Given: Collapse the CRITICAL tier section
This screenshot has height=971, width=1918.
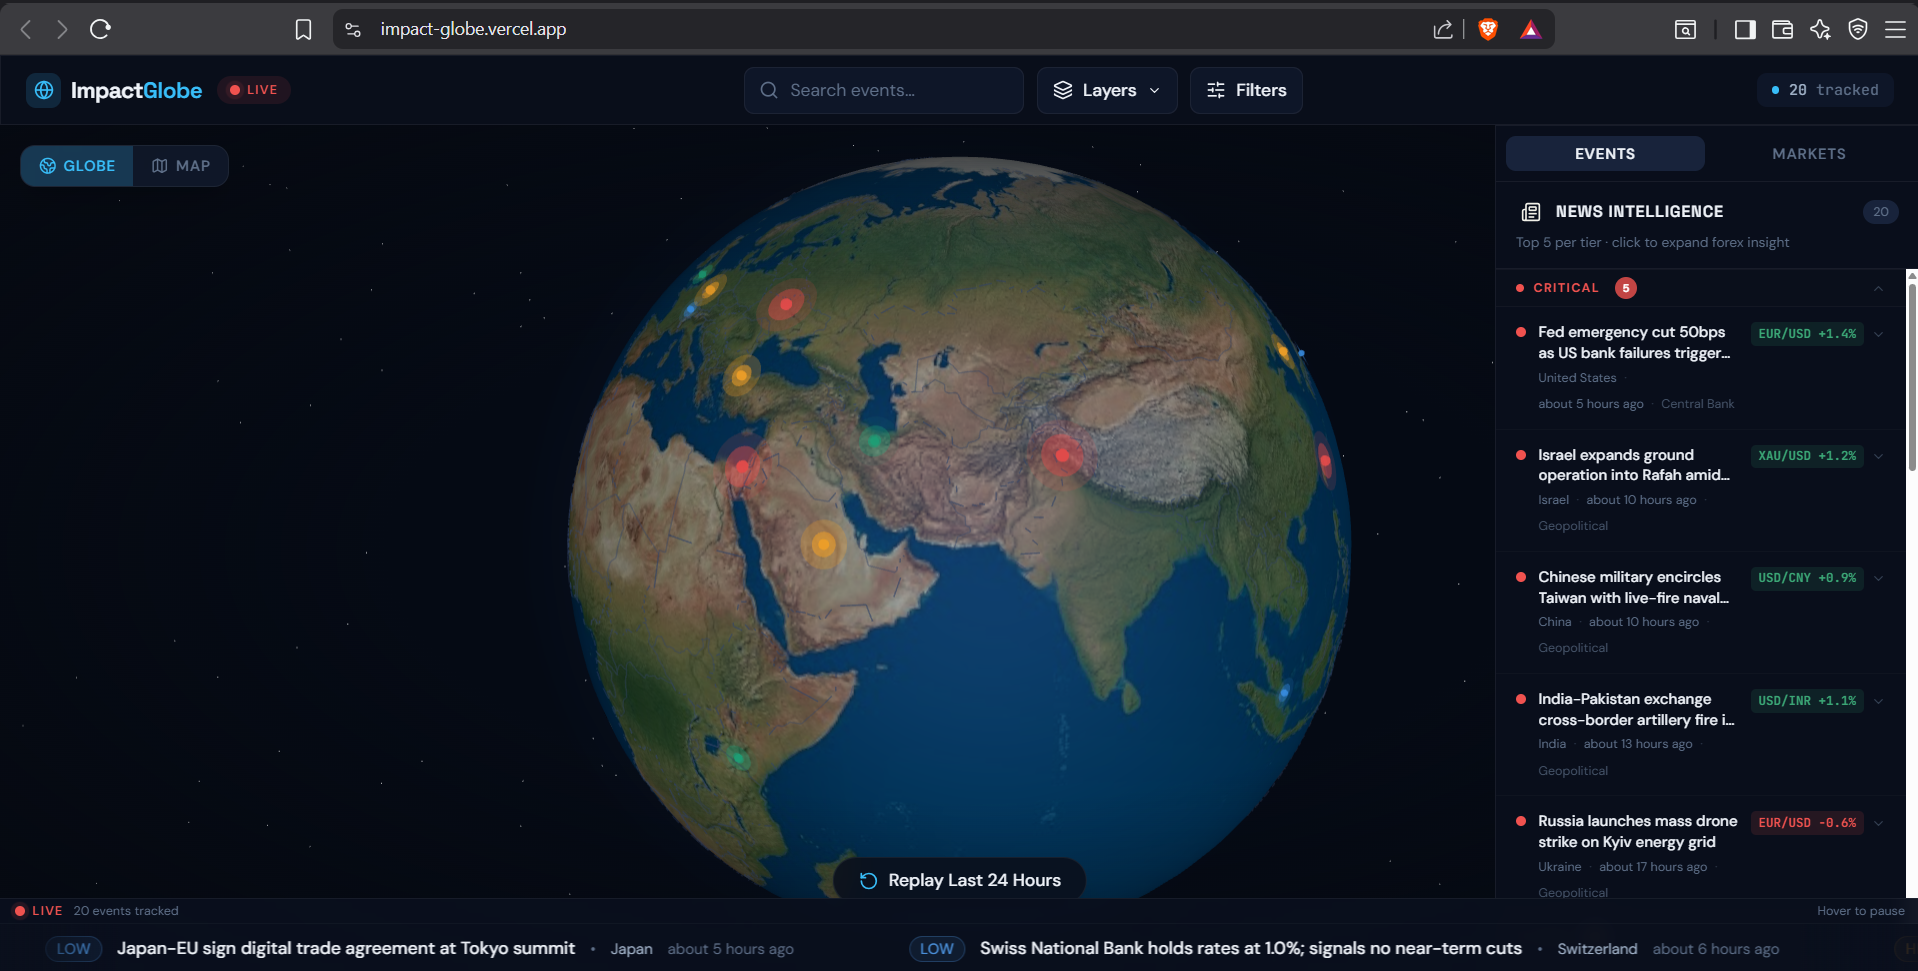Looking at the screenshot, I should [1878, 288].
